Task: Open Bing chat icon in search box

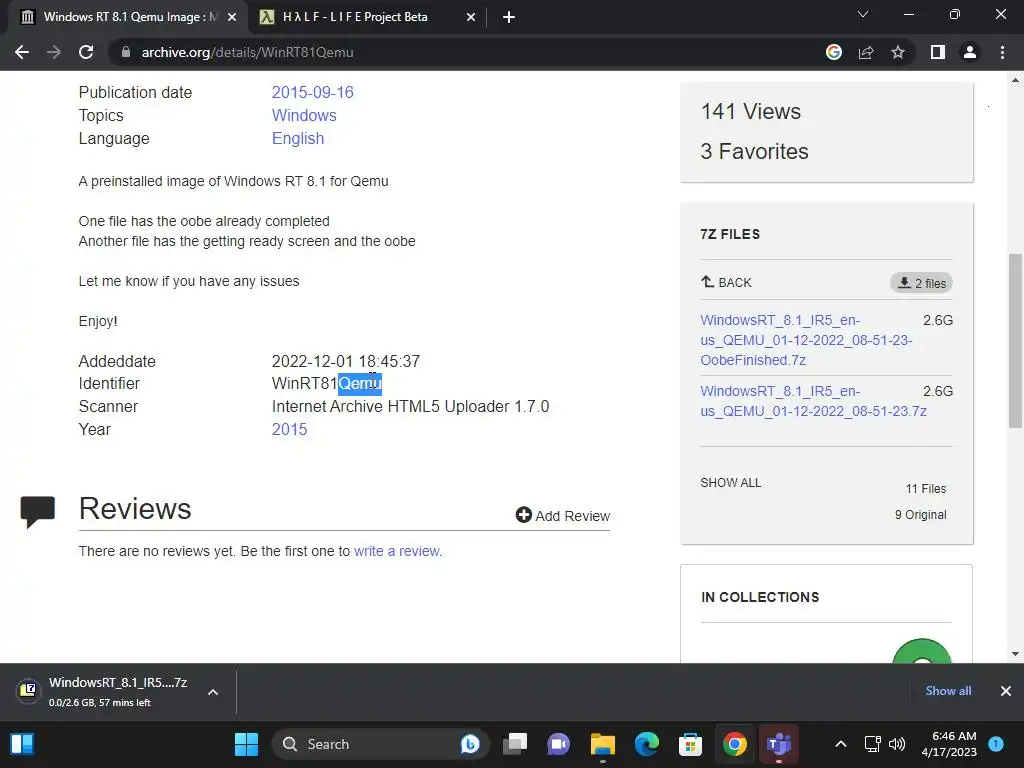Action: (x=470, y=744)
